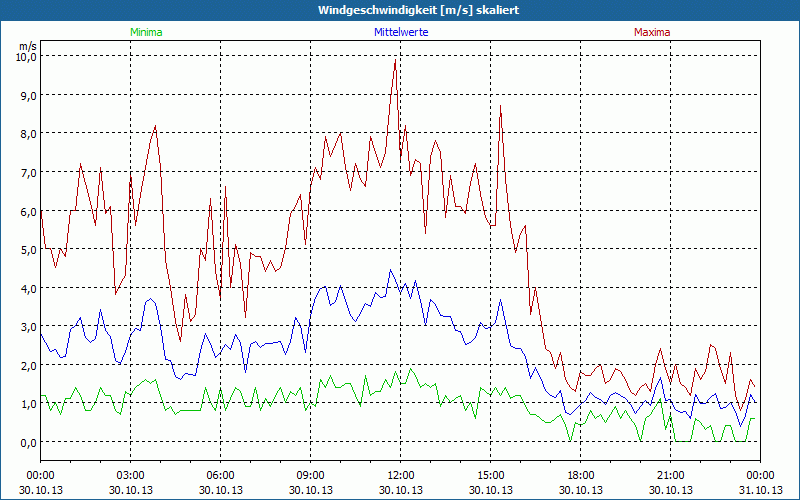Click the '12:00' time axis label
The image size is (800, 500).
point(401,476)
